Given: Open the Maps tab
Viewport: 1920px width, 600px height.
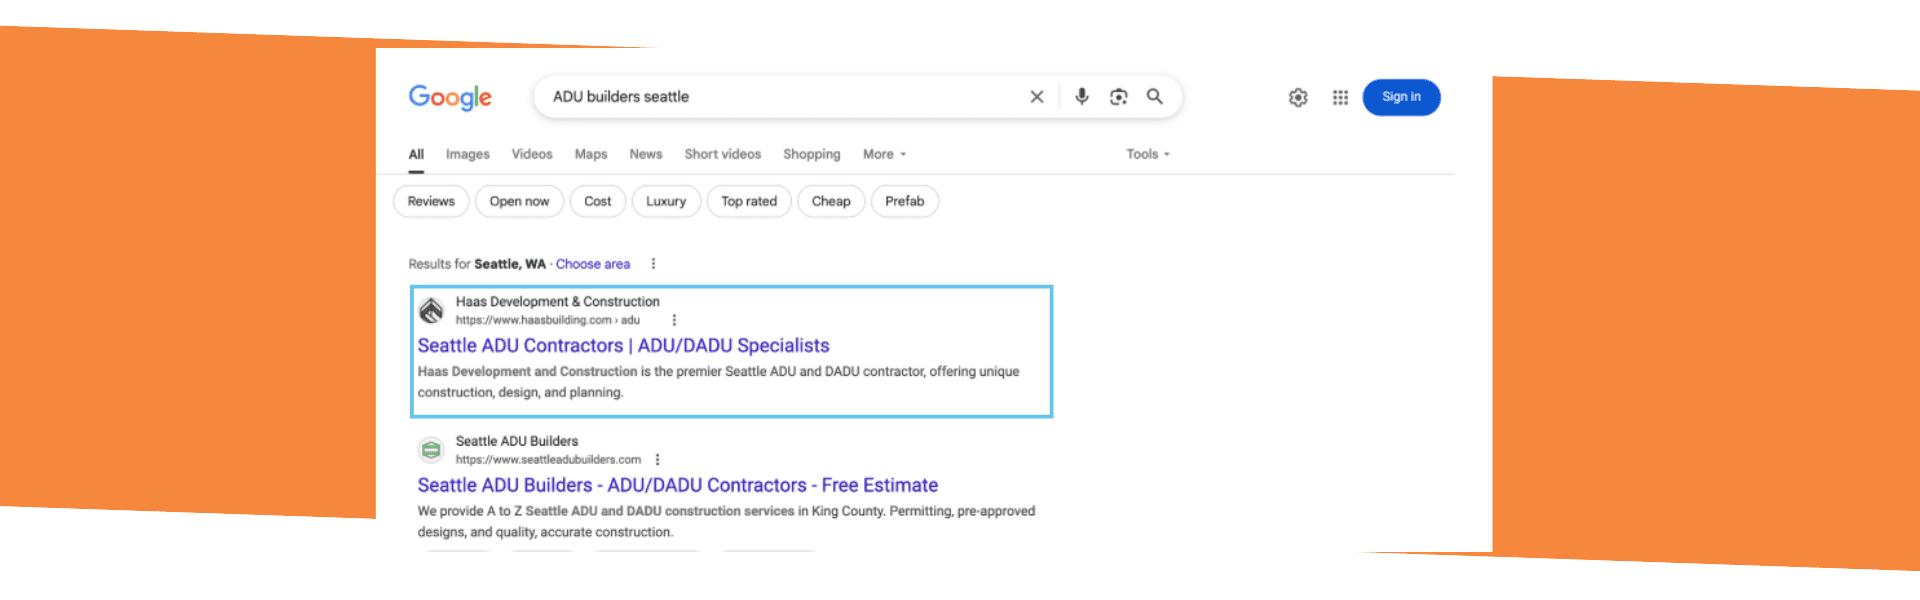Looking at the screenshot, I should click(x=591, y=154).
